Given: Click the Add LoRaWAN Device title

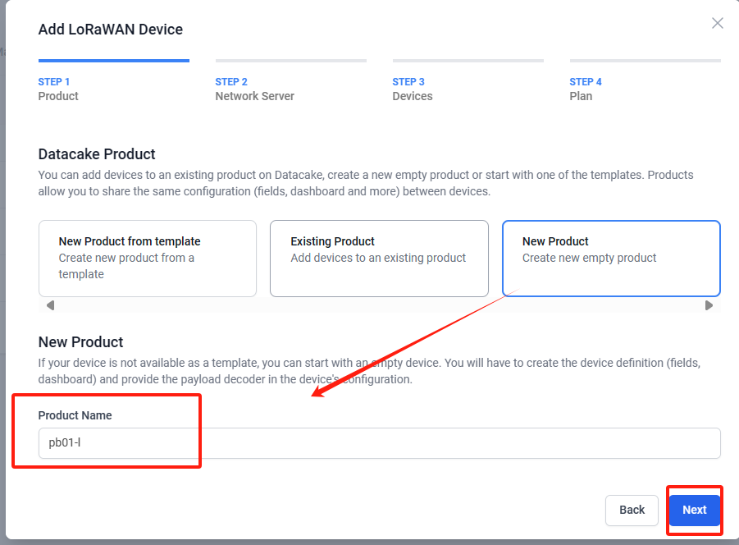Looking at the screenshot, I should tap(110, 29).
